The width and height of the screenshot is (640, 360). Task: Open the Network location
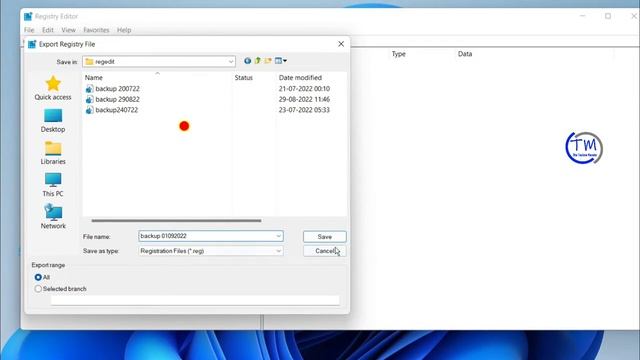click(x=53, y=217)
